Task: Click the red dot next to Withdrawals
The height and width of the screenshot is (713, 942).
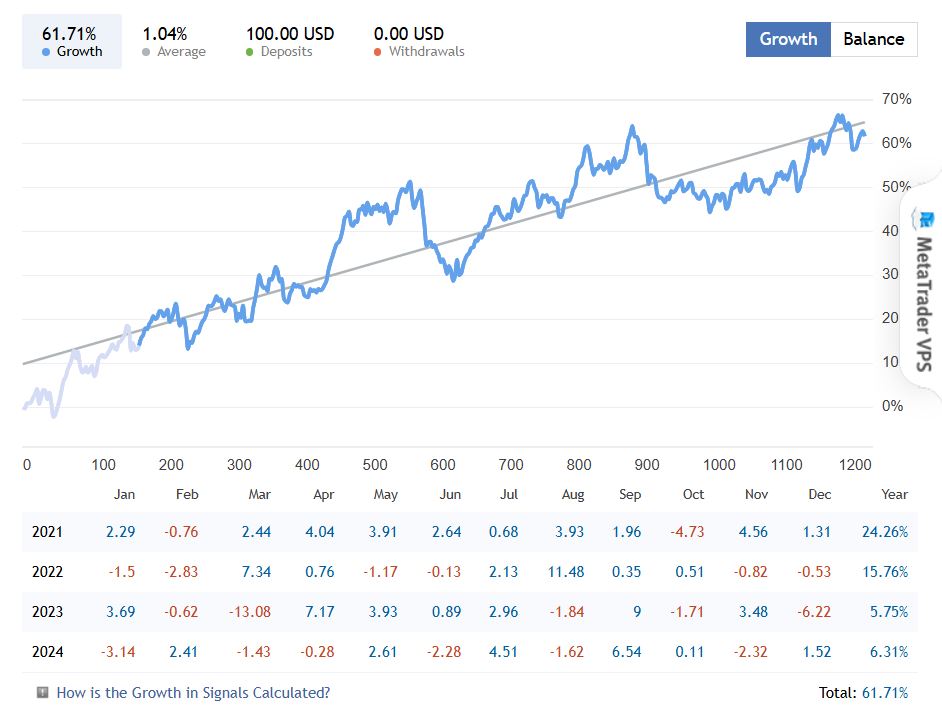Action: pos(378,52)
